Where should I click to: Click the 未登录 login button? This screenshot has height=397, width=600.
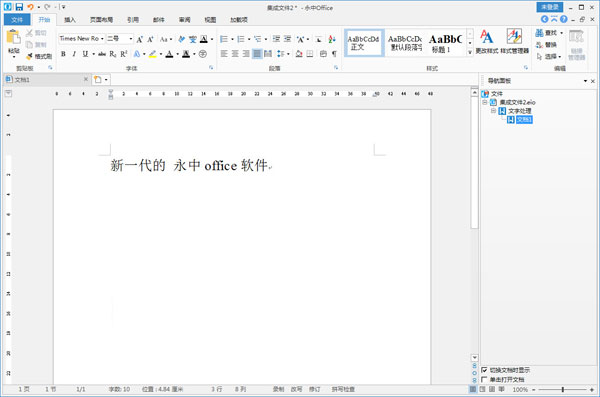click(549, 7)
